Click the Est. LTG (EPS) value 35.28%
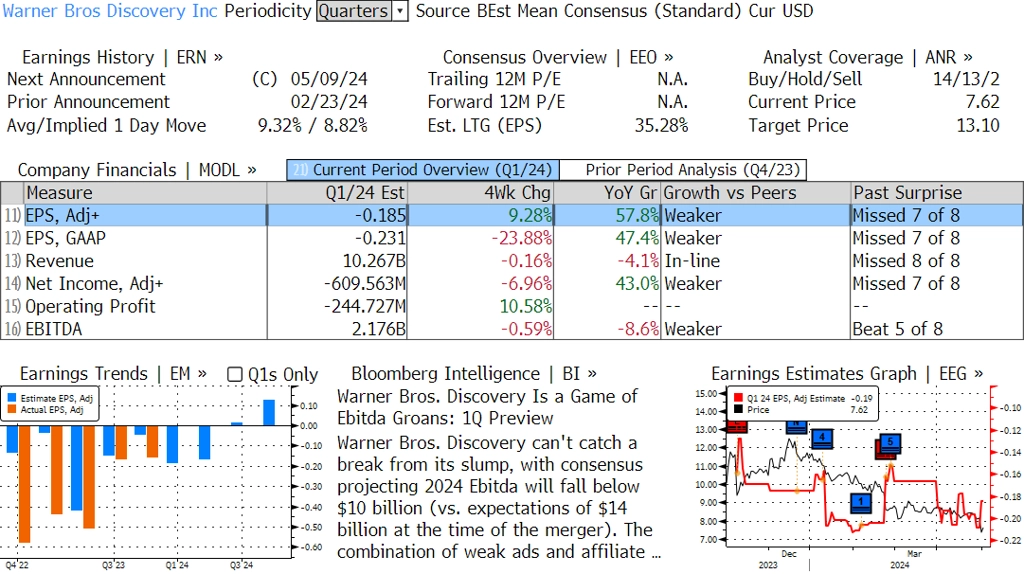Viewport: 1024px width, 574px height. click(x=662, y=125)
